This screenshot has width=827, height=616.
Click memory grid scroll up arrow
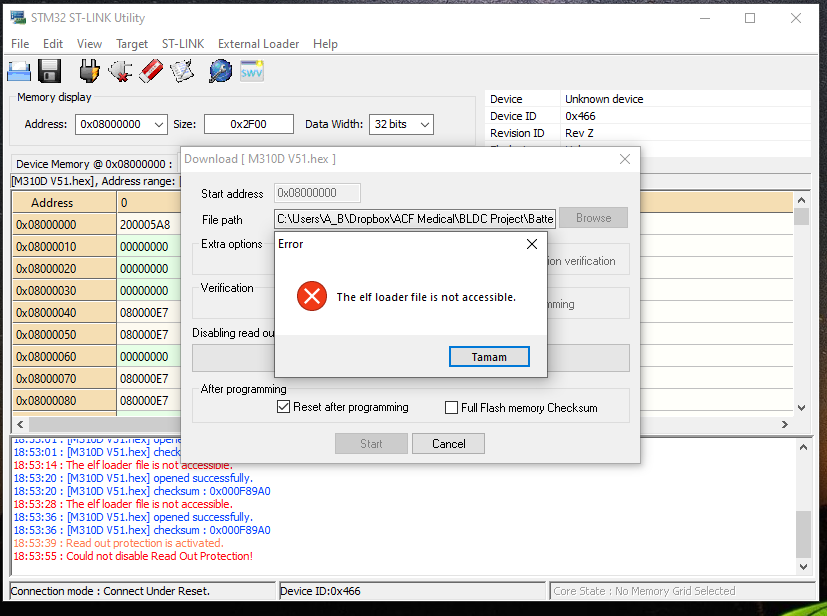click(801, 200)
